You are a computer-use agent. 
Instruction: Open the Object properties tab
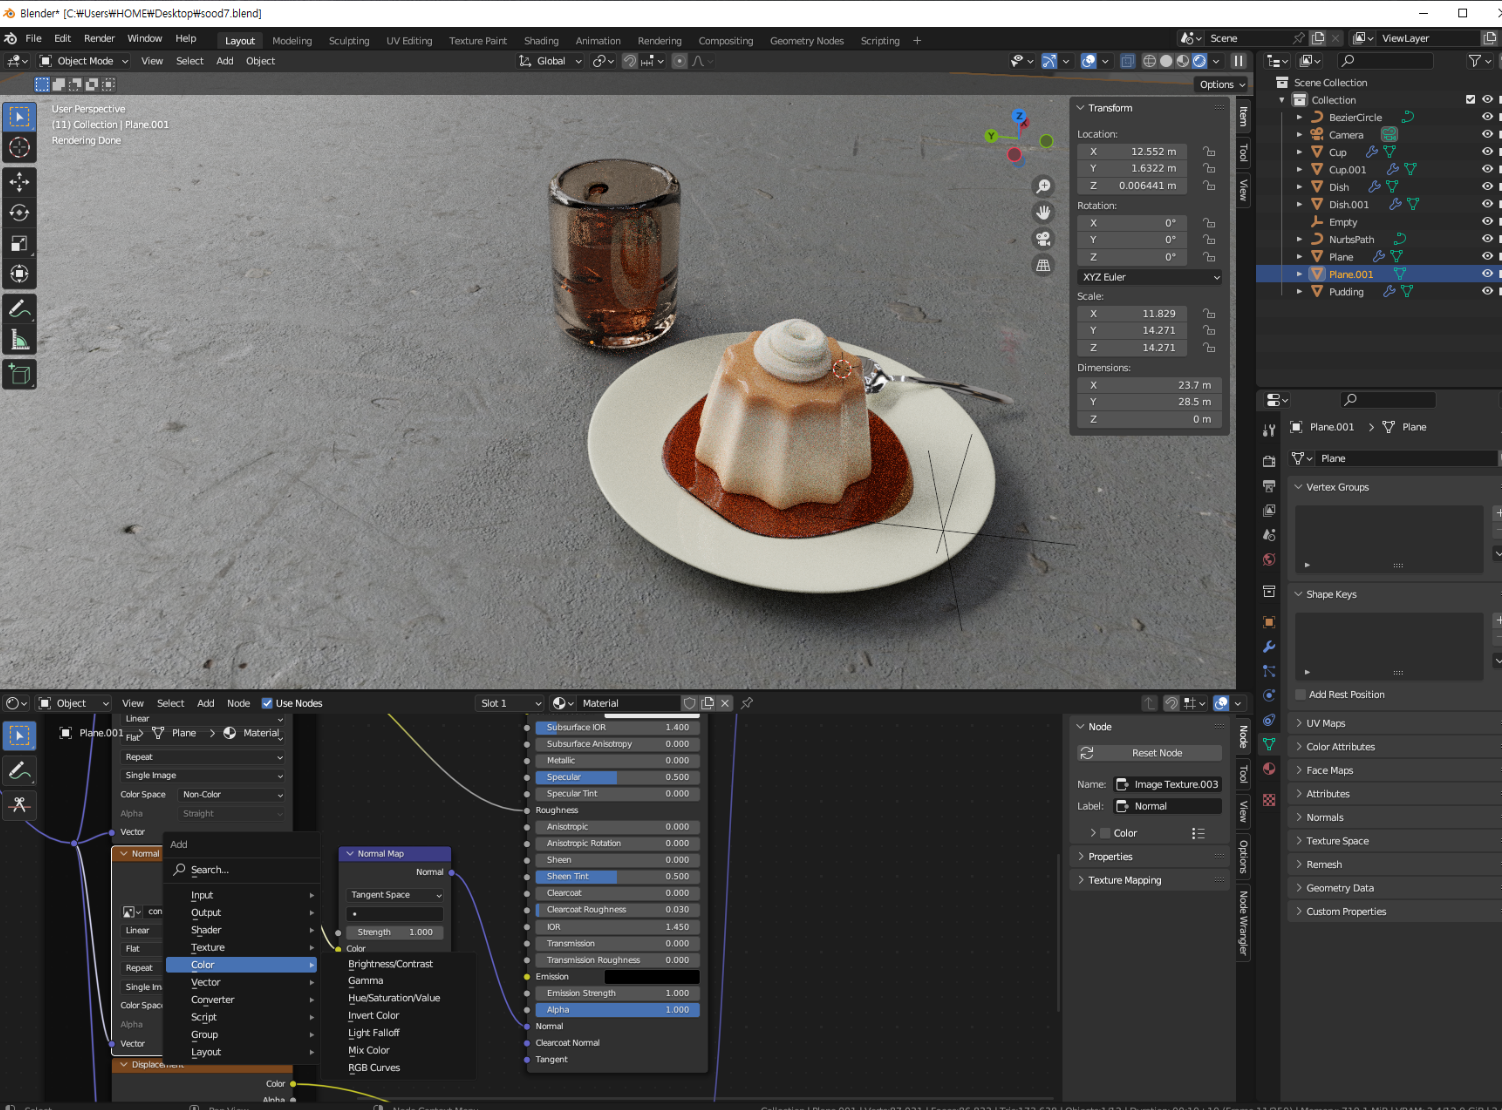[x=1269, y=622]
